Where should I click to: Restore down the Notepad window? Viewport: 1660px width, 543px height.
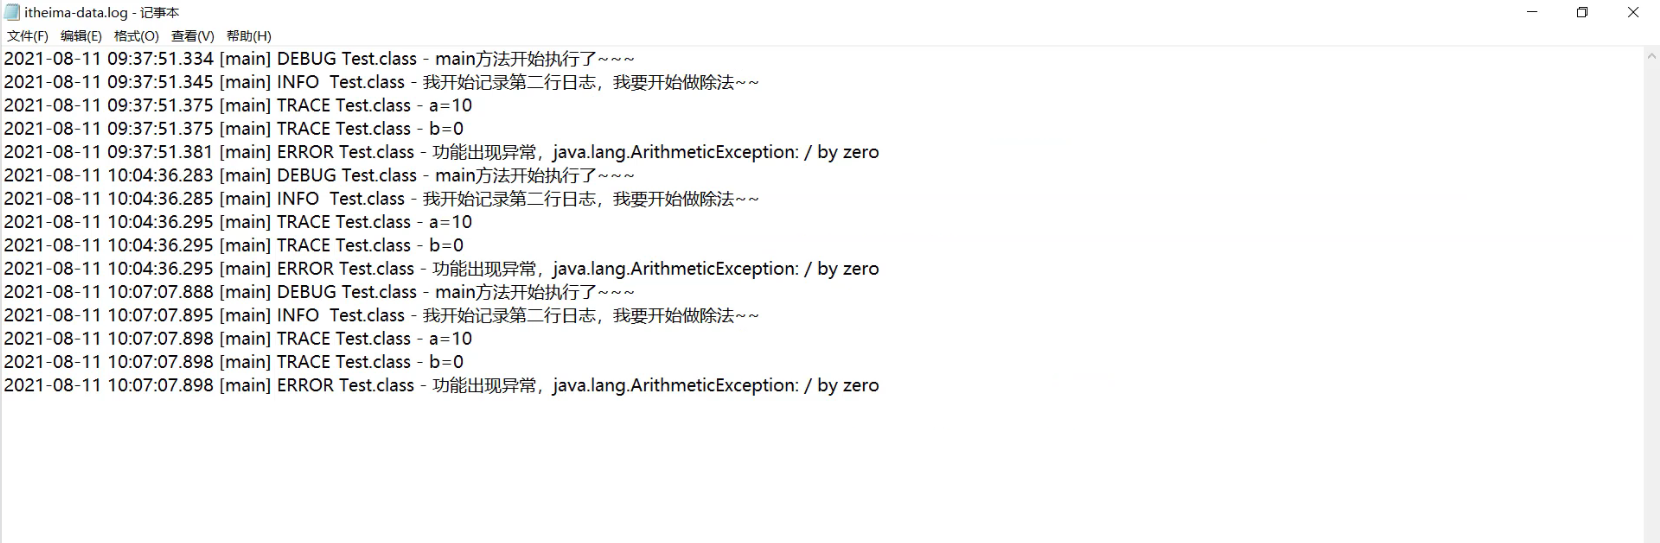[x=1582, y=12]
